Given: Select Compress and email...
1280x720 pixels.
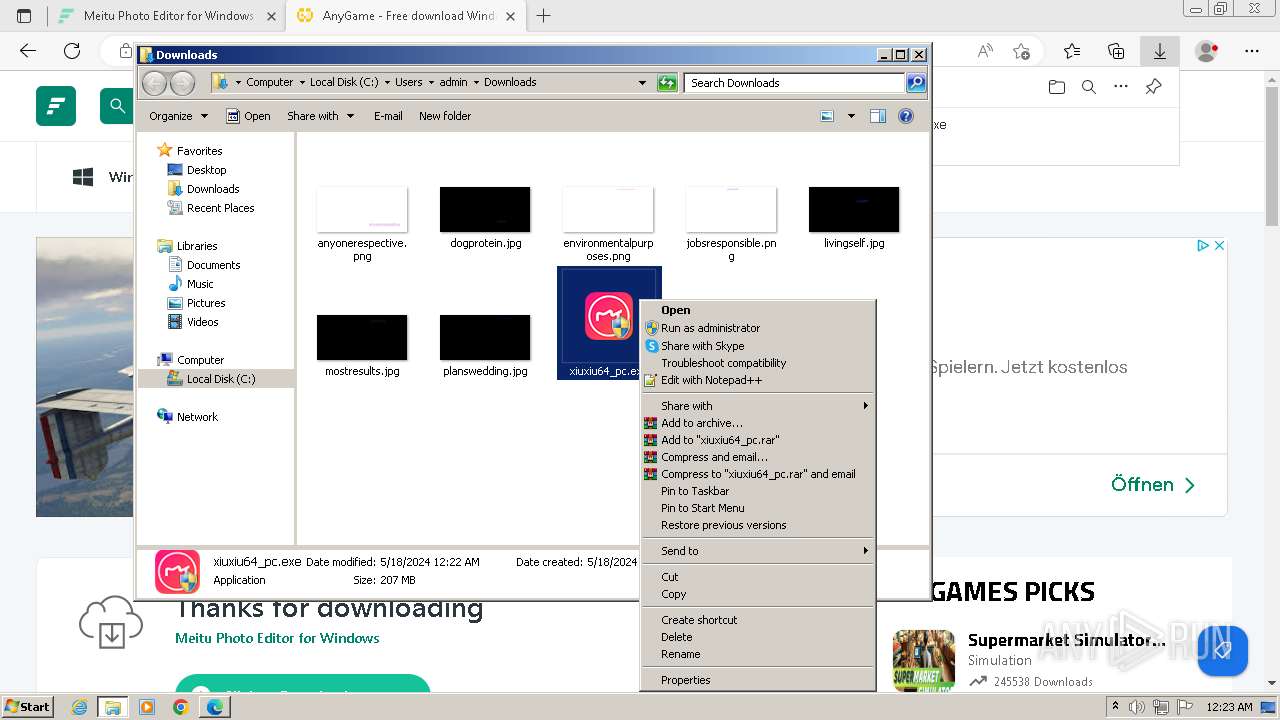Looking at the screenshot, I should point(757,457).
